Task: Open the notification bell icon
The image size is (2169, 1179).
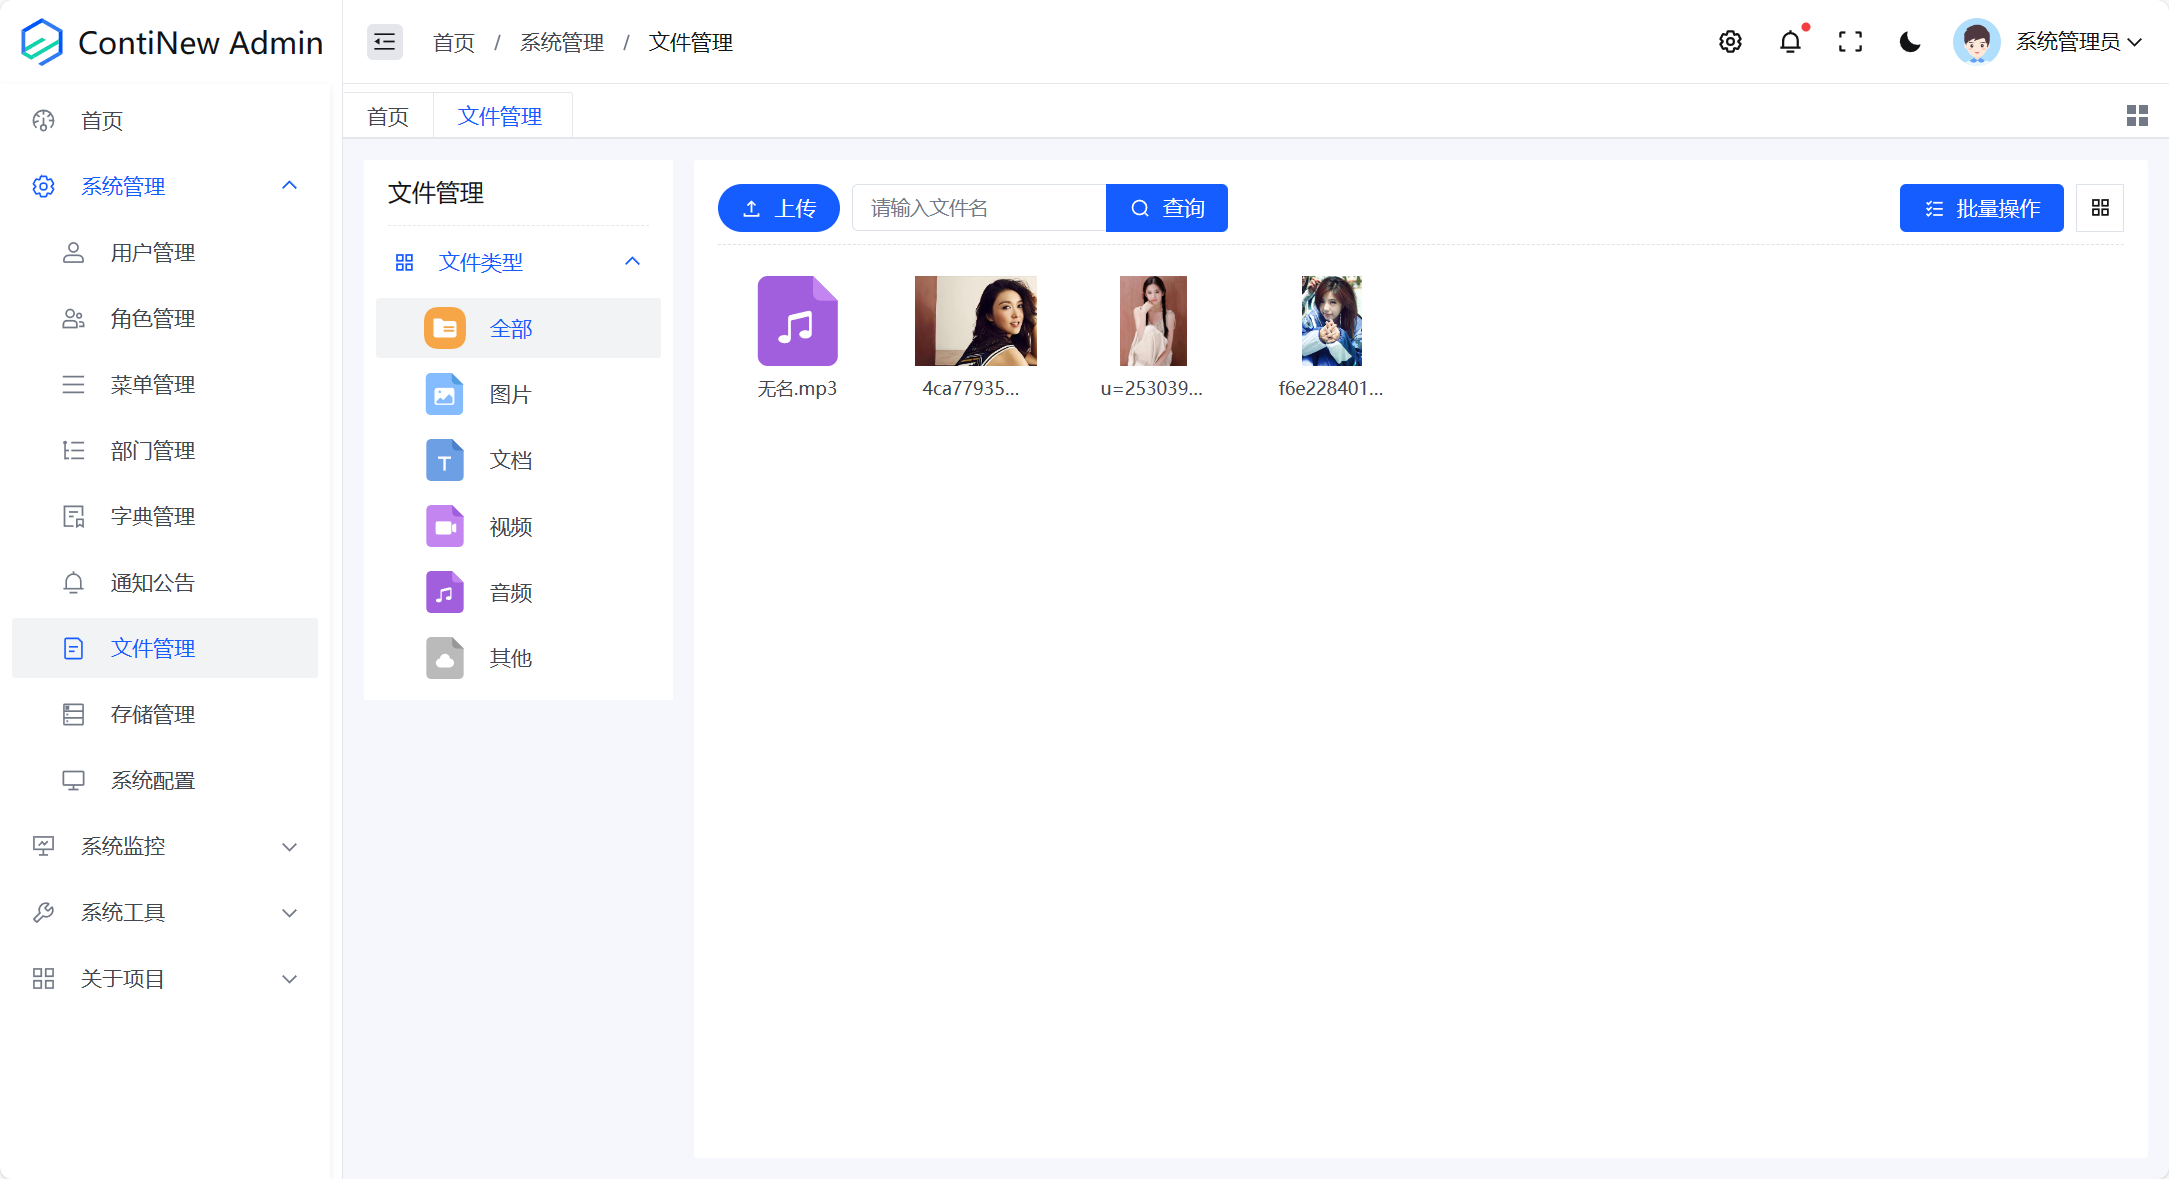Action: (1789, 42)
